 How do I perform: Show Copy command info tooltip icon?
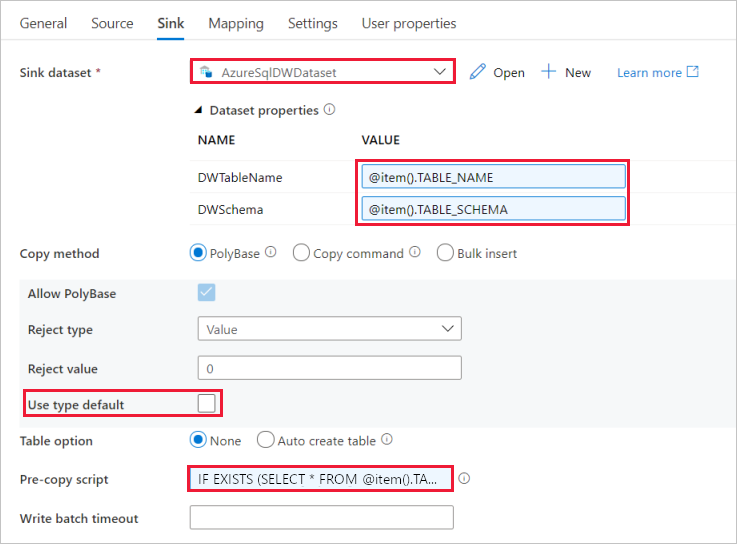pyautogui.click(x=415, y=252)
